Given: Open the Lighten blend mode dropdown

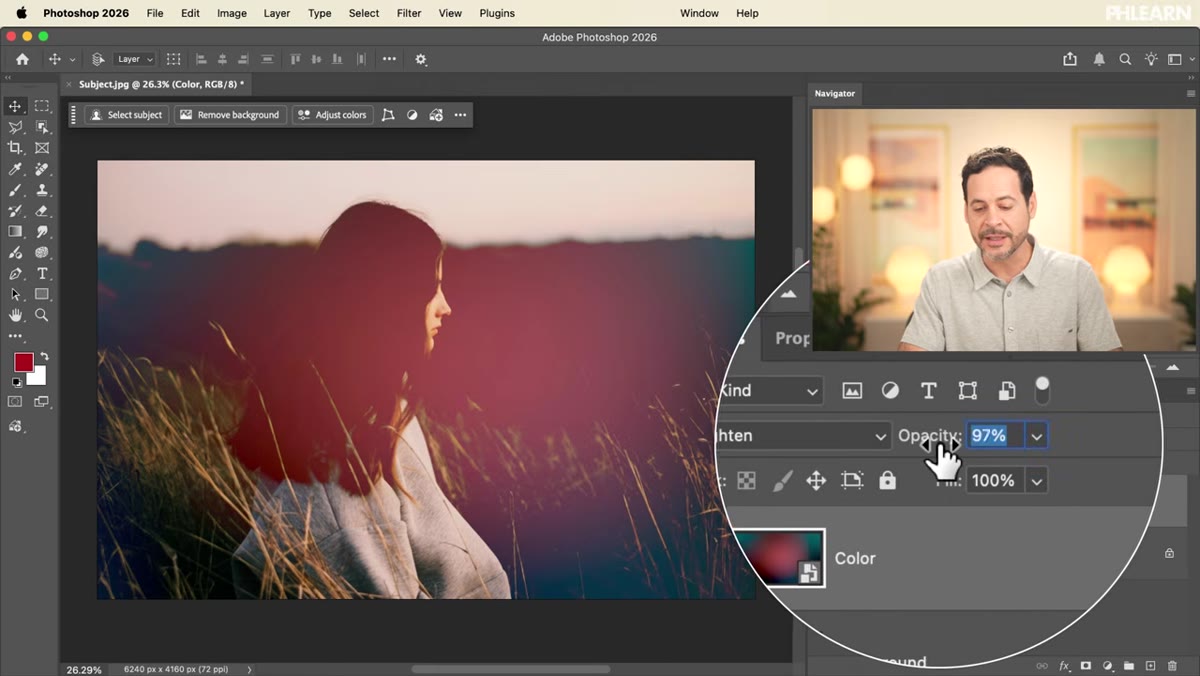Looking at the screenshot, I should [803, 436].
